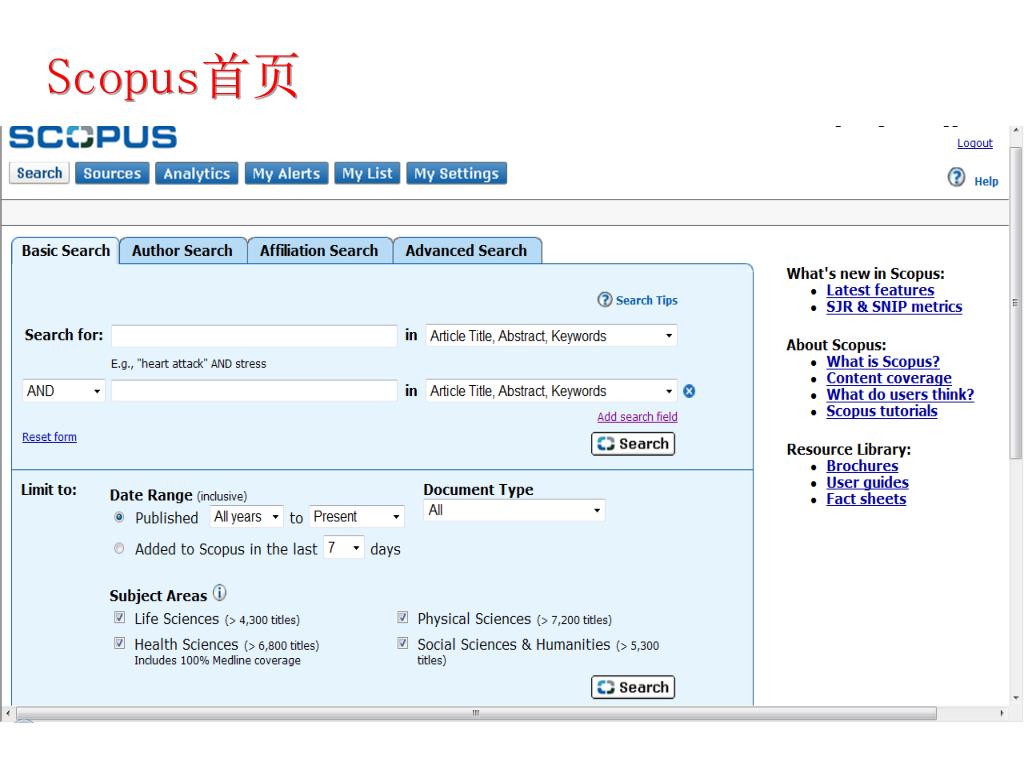The height and width of the screenshot is (768, 1024).
Task: Open Subject Areas info icon
Action: coord(220,593)
